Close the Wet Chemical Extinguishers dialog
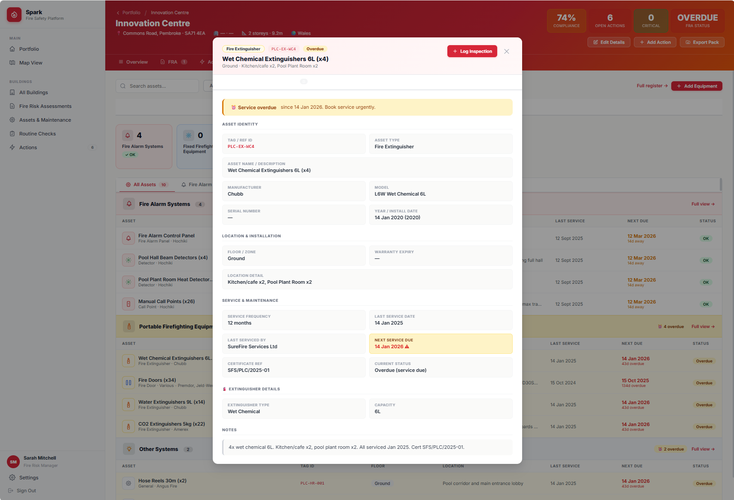 click(506, 51)
